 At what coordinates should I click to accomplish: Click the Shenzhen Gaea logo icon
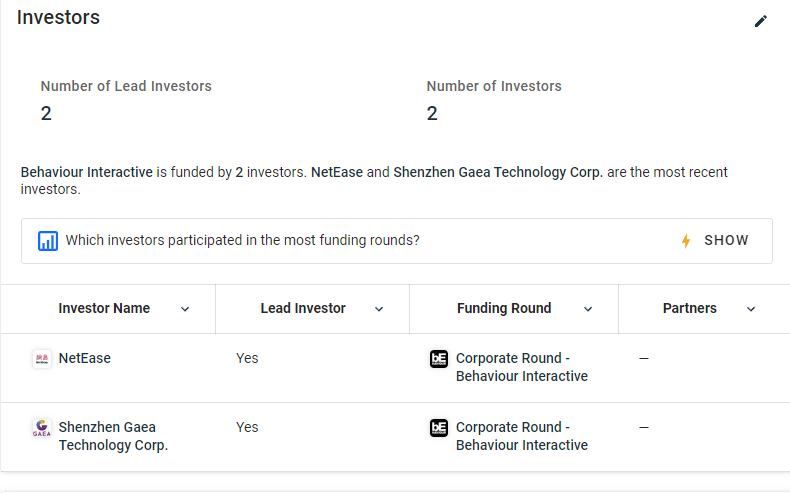pyautogui.click(x=42, y=428)
